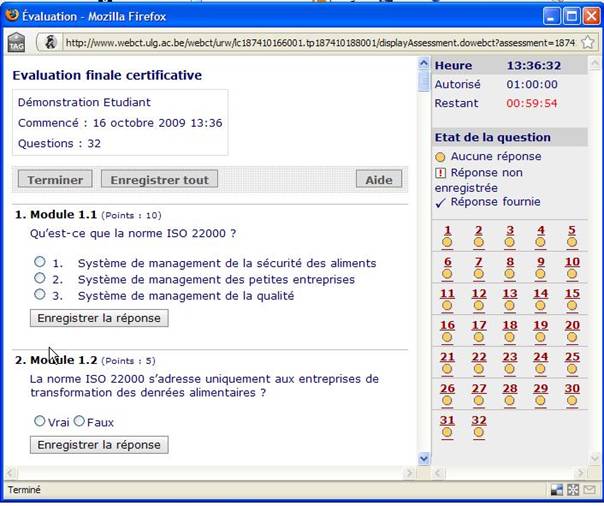Click 'Enregistrer tout' button
The image size is (604, 506).
click(x=160, y=180)
